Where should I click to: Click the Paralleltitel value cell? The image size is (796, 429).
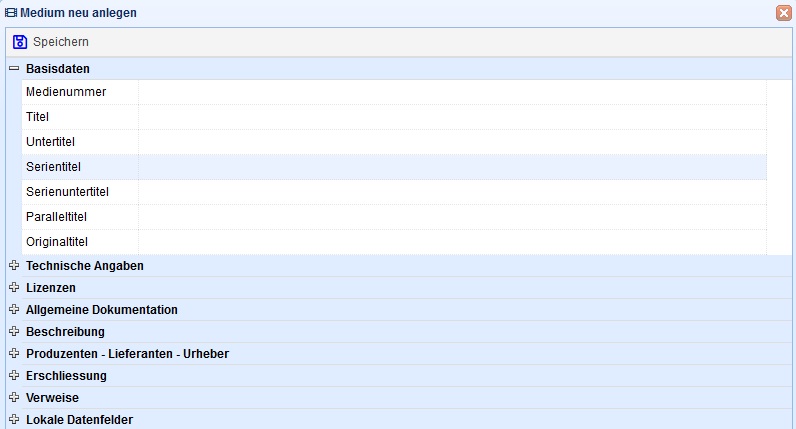[452, 217]
